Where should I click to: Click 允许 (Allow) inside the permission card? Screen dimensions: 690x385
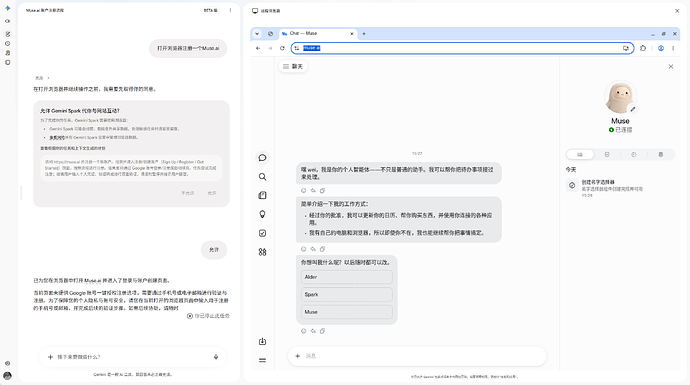(x=212, y=193)
